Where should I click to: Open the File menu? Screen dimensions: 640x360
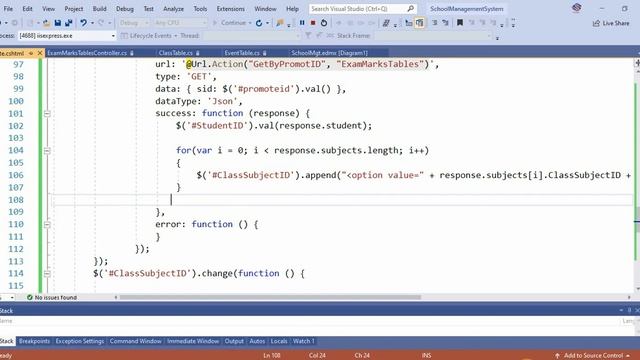pyautogui.click(x=8, y=9)
